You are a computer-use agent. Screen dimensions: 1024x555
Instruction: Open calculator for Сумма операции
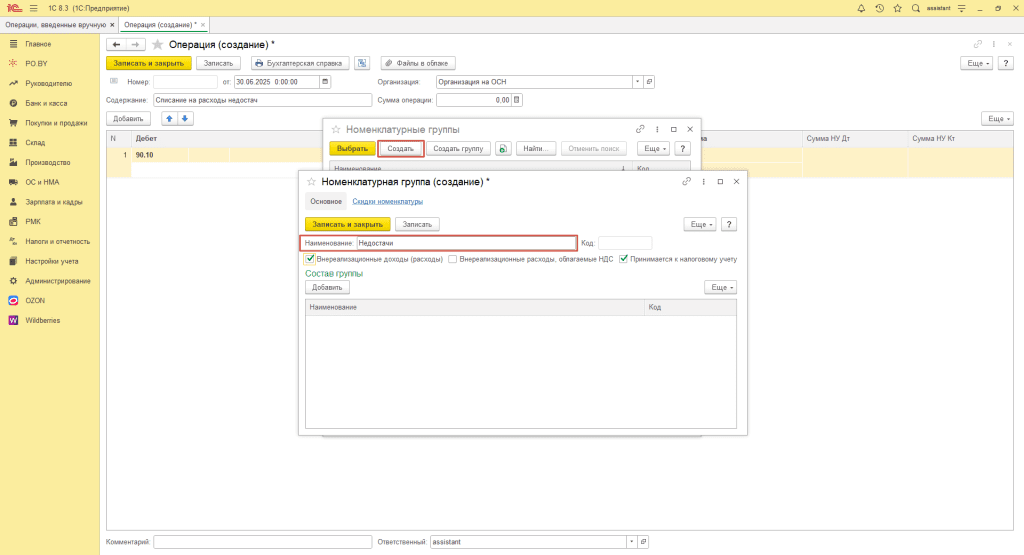pos(517,100)
